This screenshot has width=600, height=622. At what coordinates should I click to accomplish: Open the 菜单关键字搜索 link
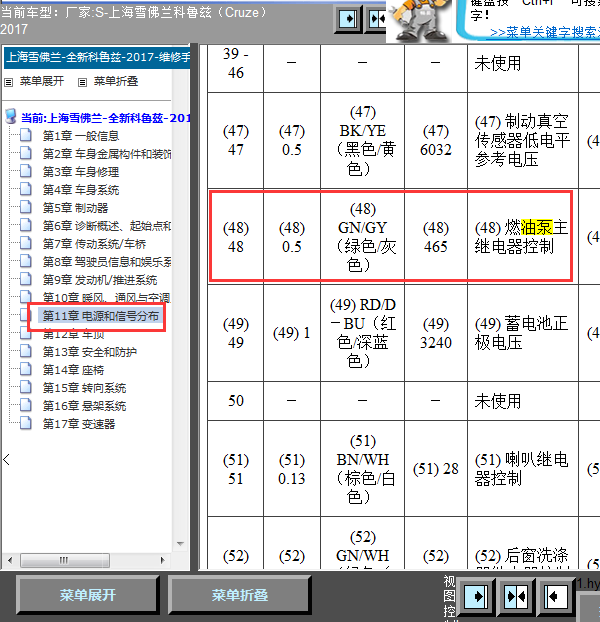(x=544, y=33)
